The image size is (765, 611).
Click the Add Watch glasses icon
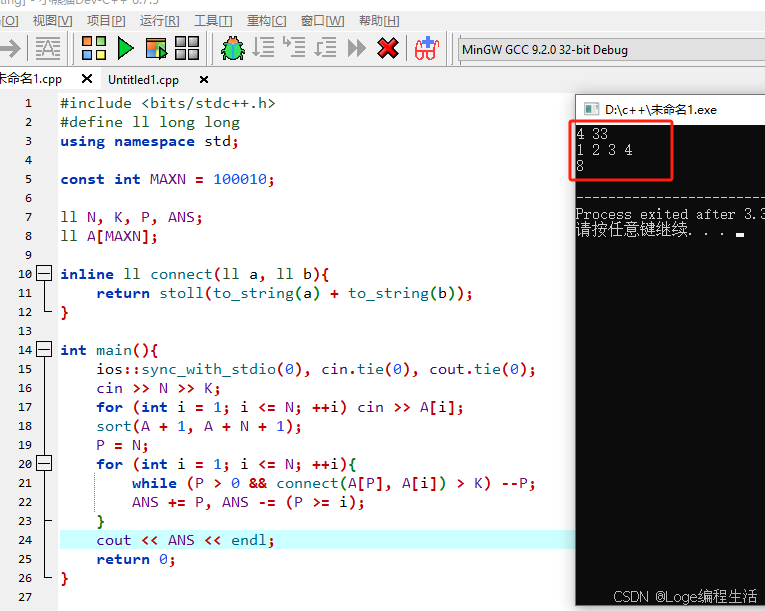click(426, 48)
